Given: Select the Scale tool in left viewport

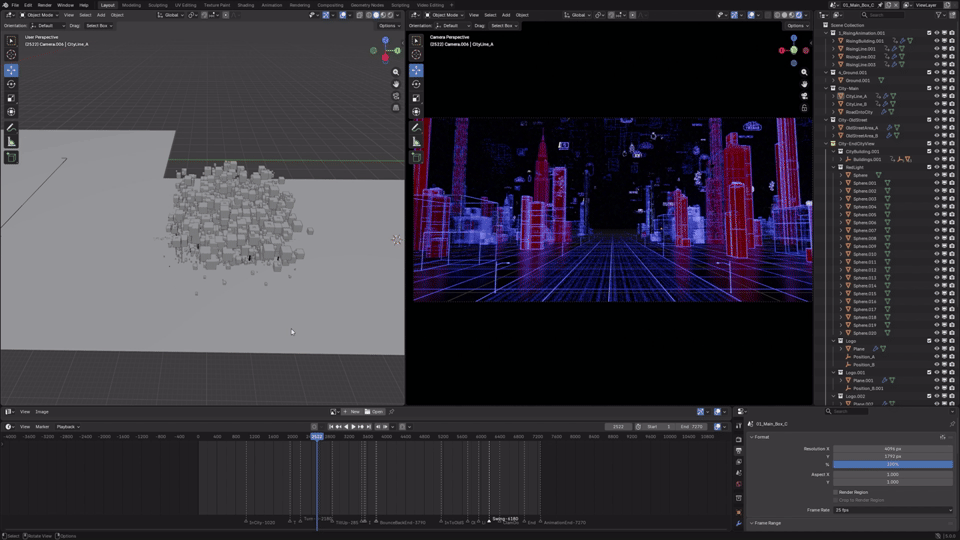Looking at the screenshot, I should click(x=11, y=98).
